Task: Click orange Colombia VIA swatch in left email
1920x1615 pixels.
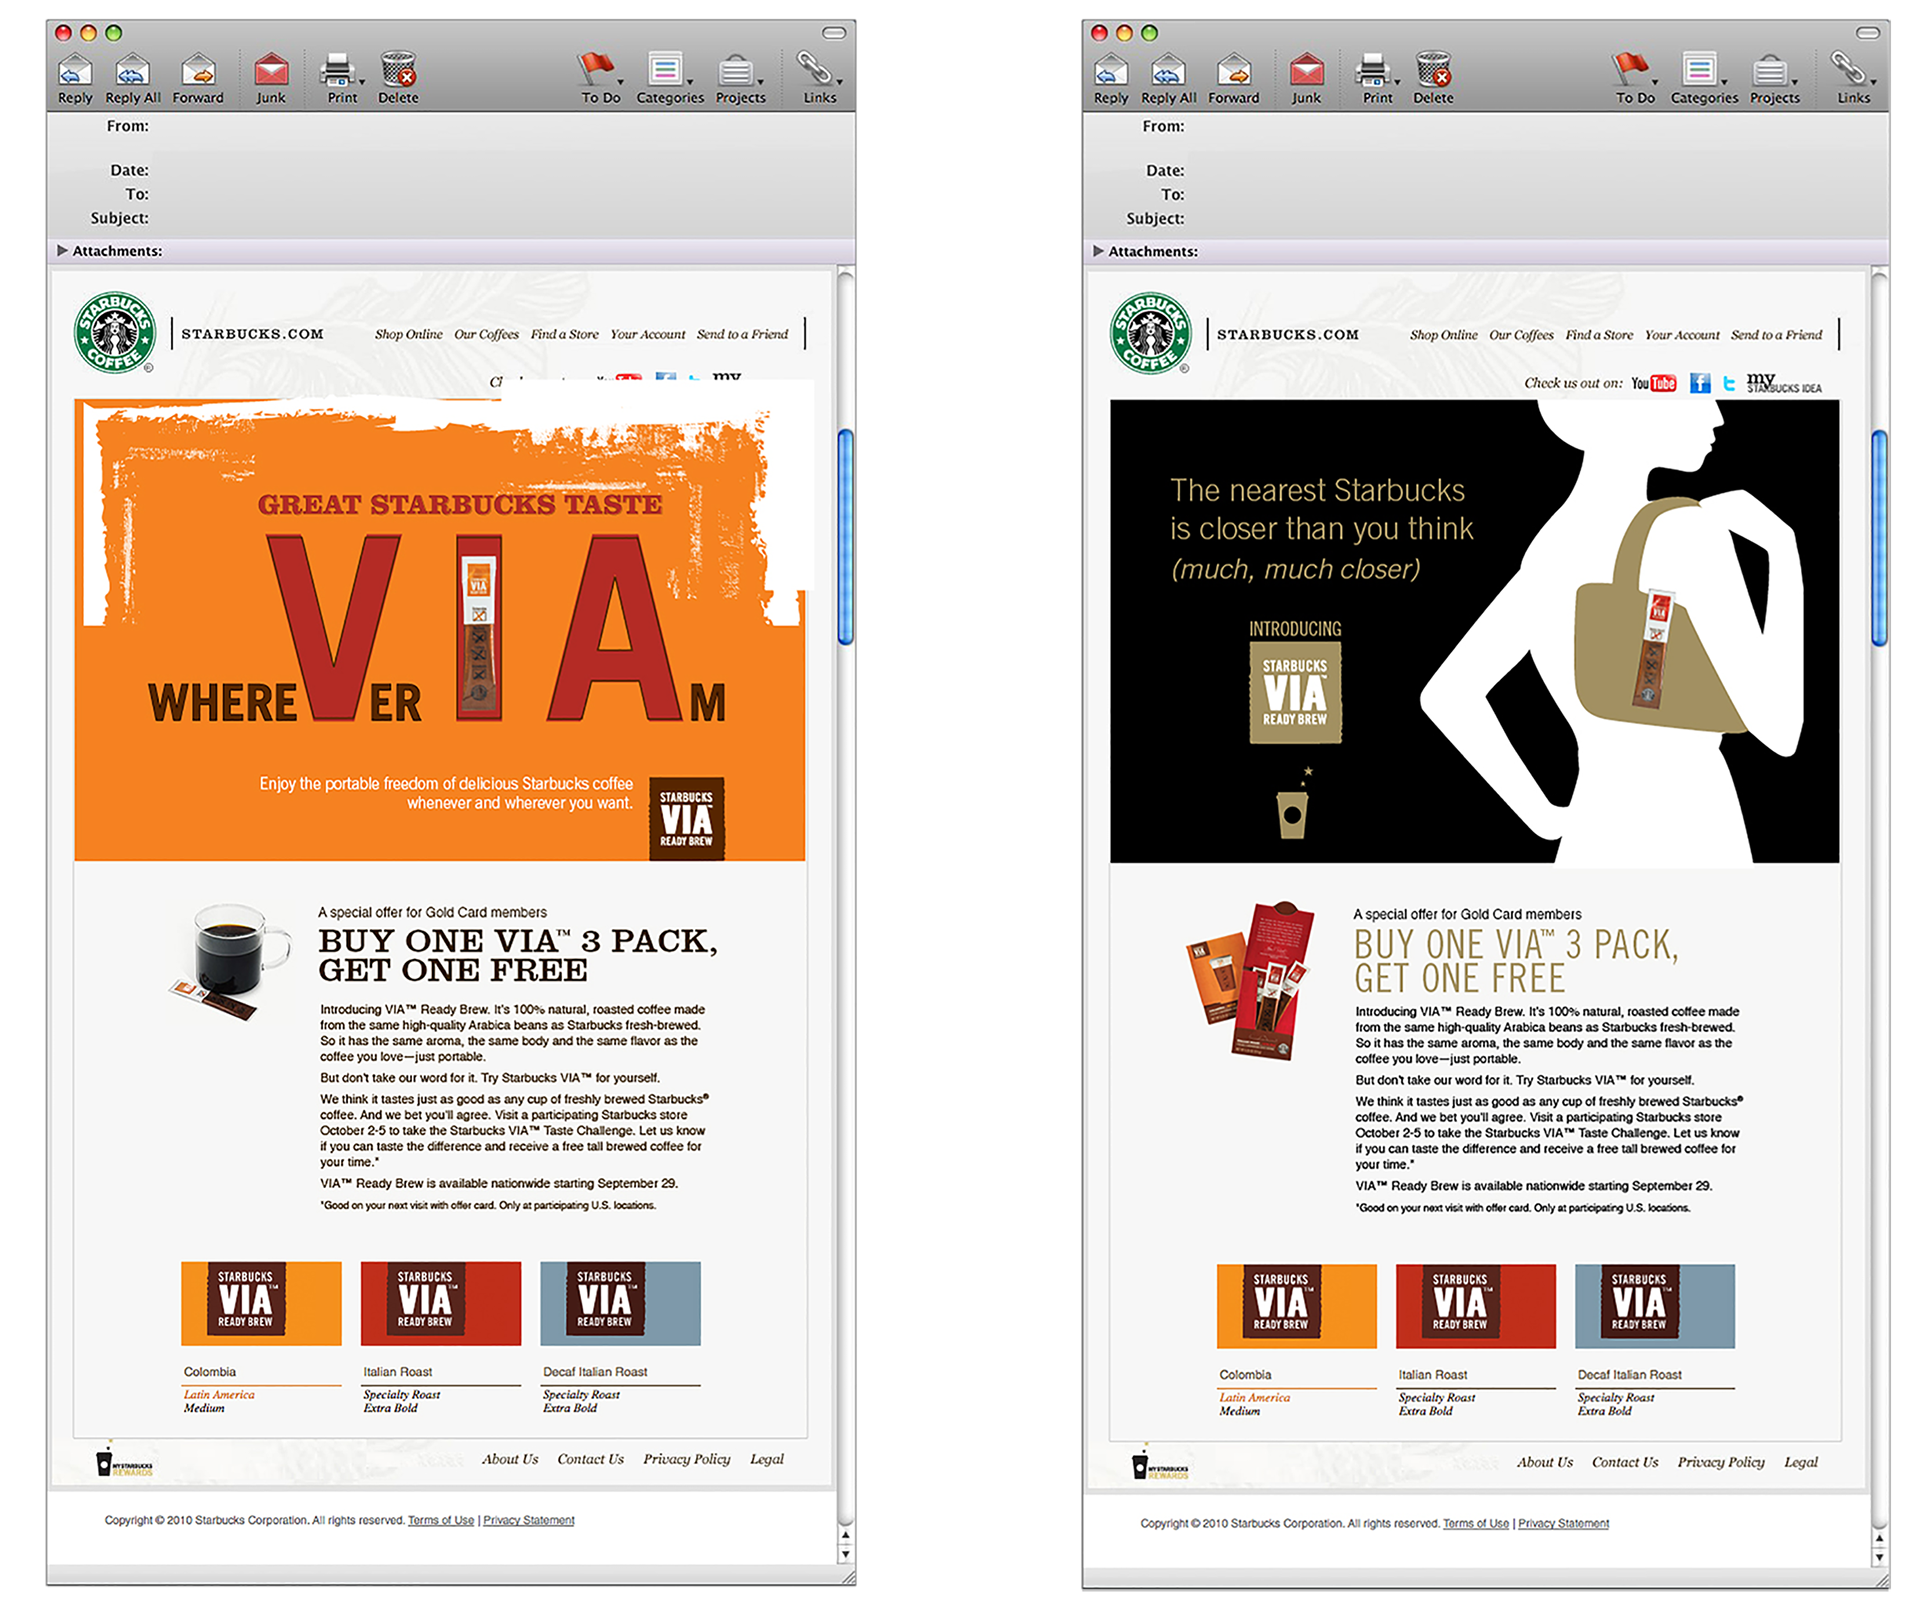Action: (261, 1303)
